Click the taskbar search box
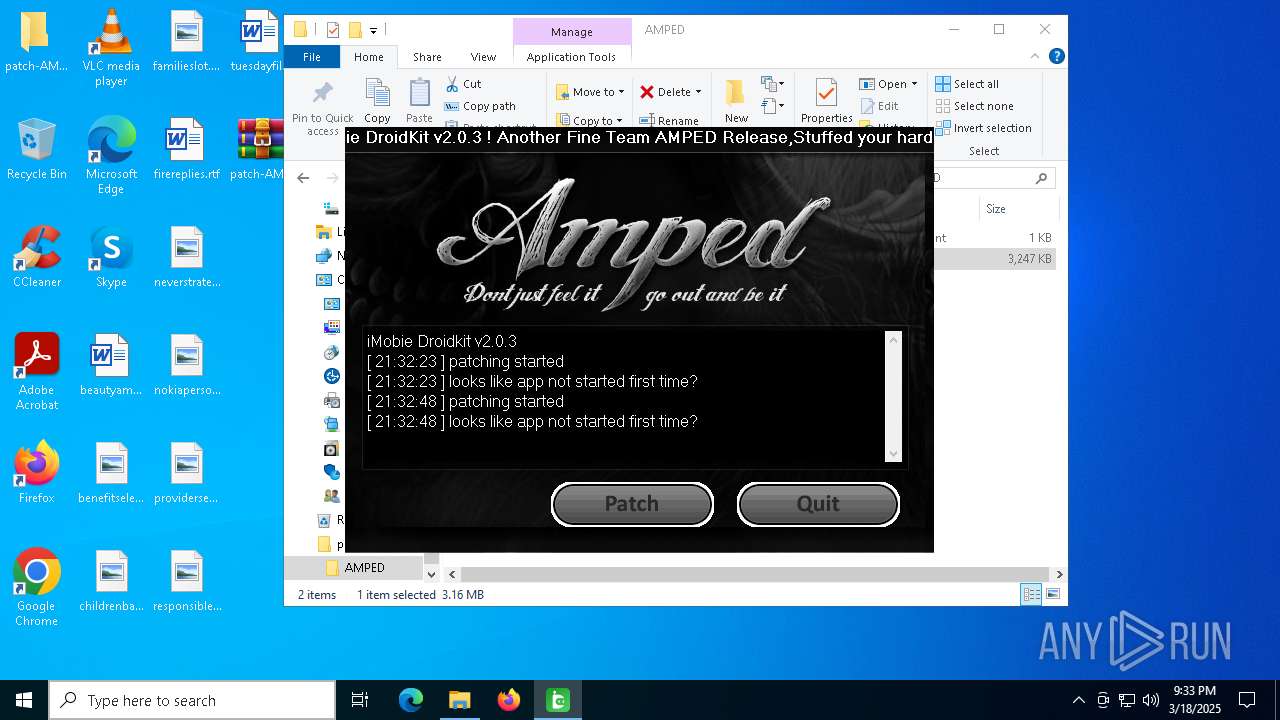This screenshot has height=720, width=1280. 192,700
